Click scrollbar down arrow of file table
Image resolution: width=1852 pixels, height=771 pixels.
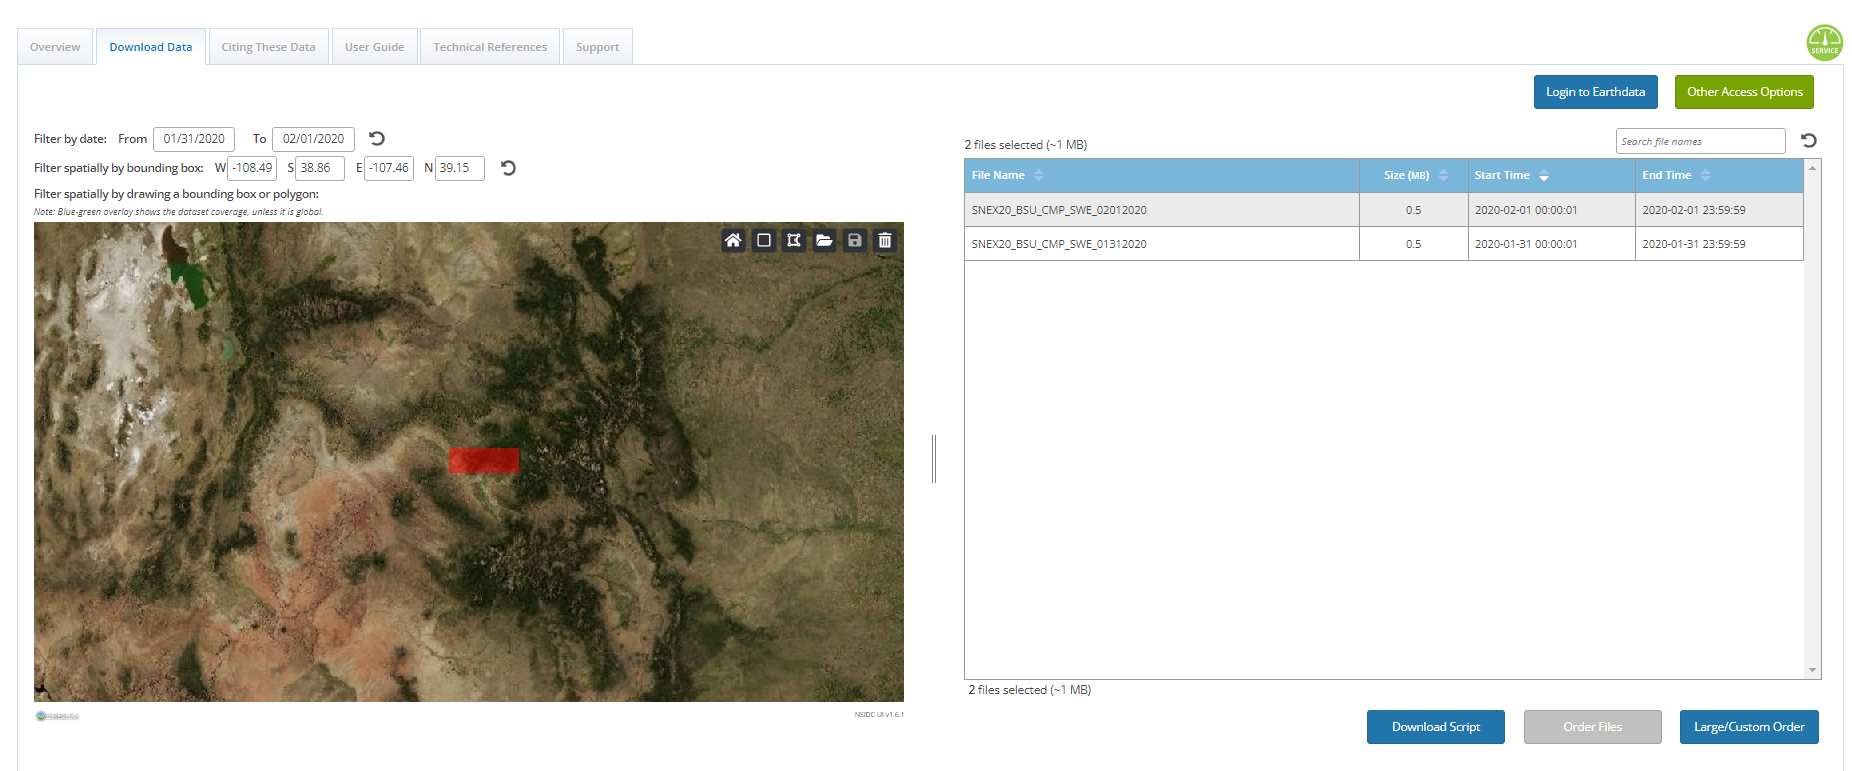click(1812, 670)
